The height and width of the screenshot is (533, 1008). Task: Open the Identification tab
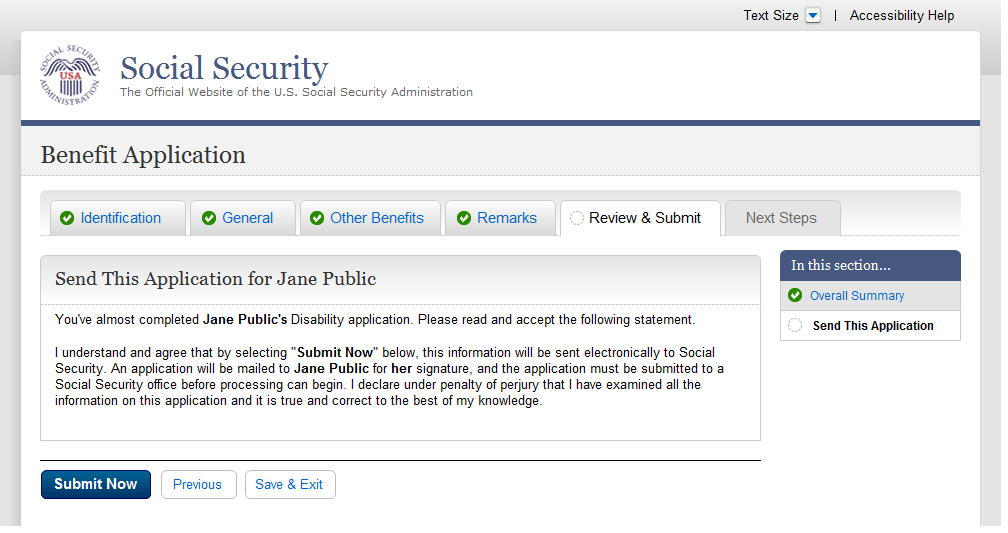tap(120, 218)
